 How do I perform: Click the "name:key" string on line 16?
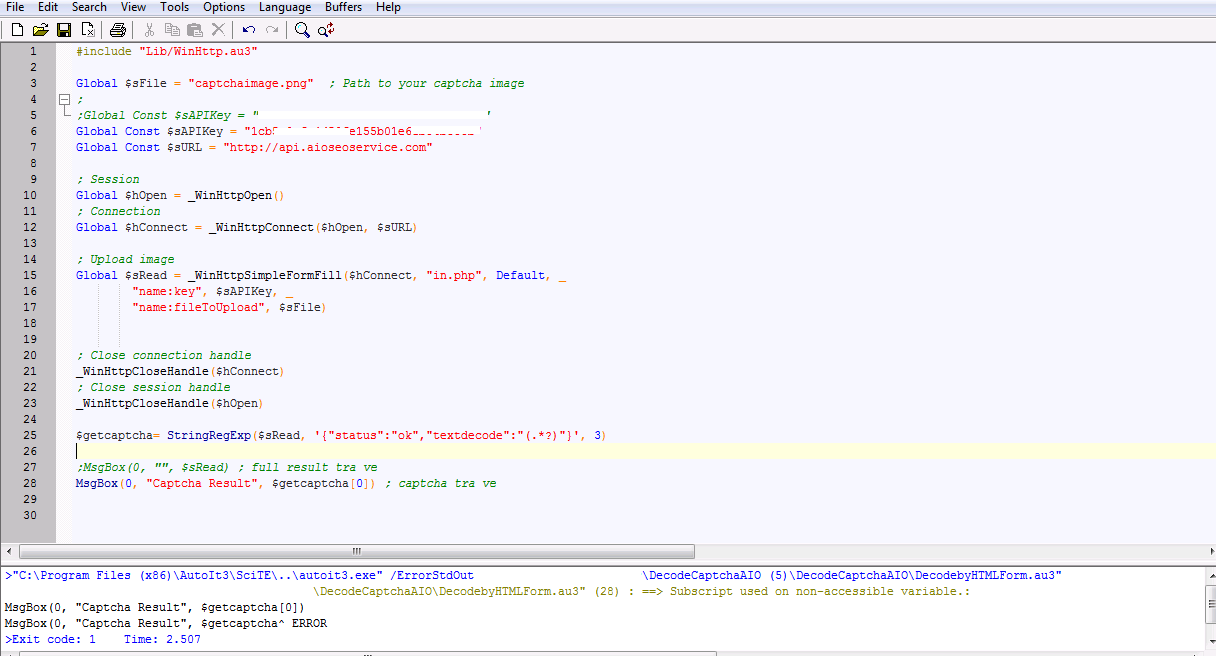point(167,291)
